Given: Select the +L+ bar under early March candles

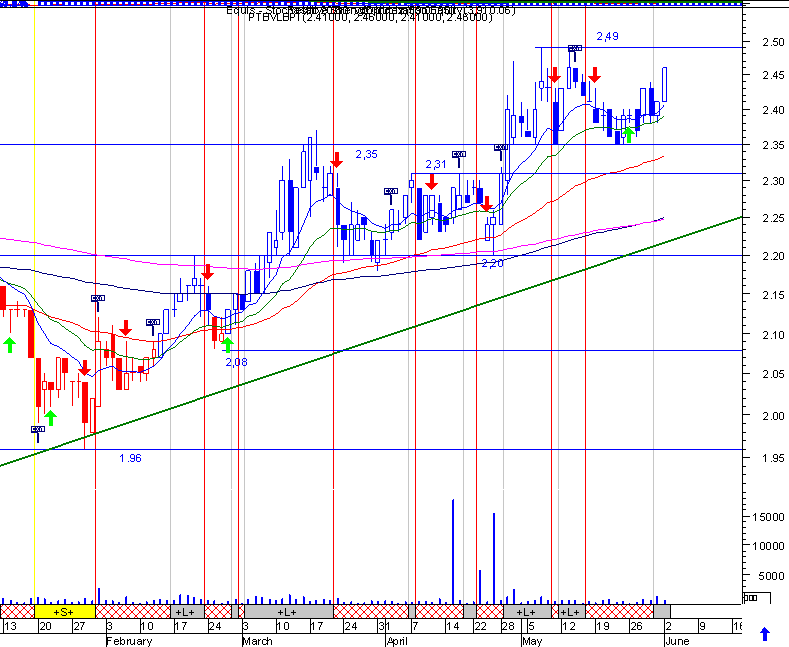Looking at the screenshot, I should [x=288, y=612].
